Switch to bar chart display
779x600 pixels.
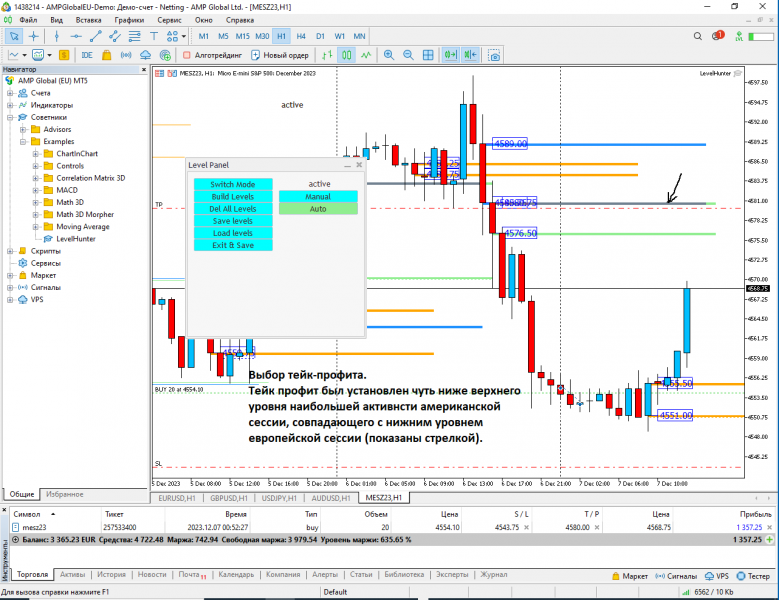tap(327, 55)
